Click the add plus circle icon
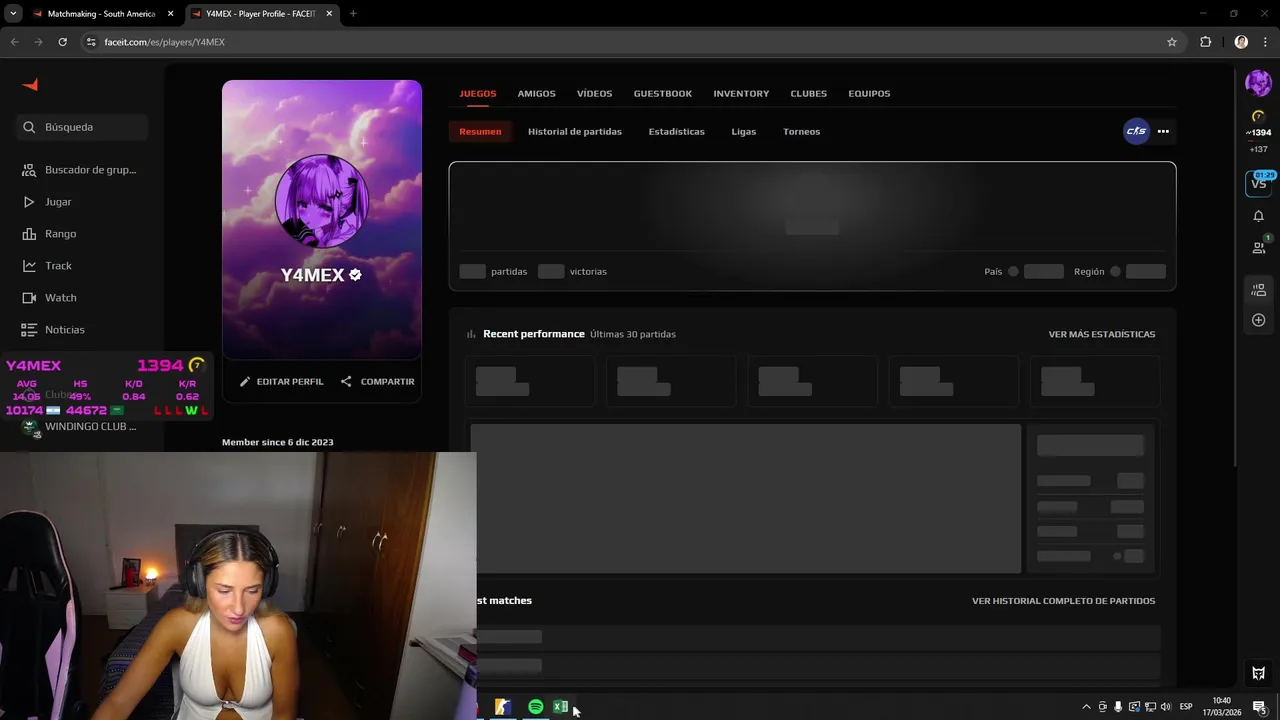Viewport: 1280px width, 720px height. 1258,320
